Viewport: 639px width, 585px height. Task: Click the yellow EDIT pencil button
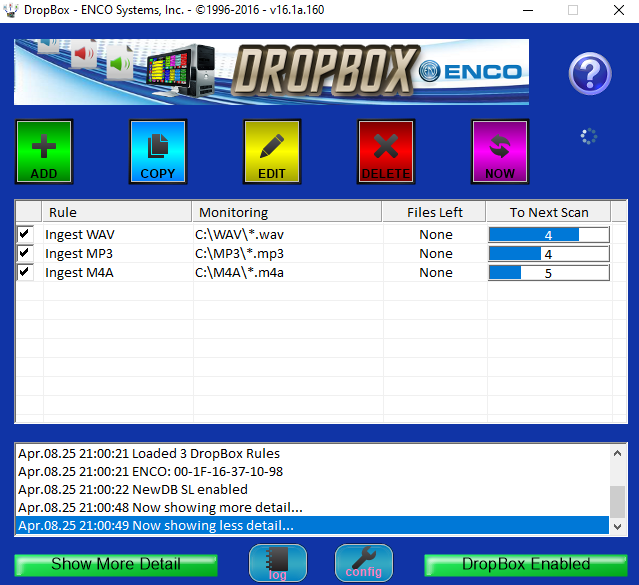[272, 152]
